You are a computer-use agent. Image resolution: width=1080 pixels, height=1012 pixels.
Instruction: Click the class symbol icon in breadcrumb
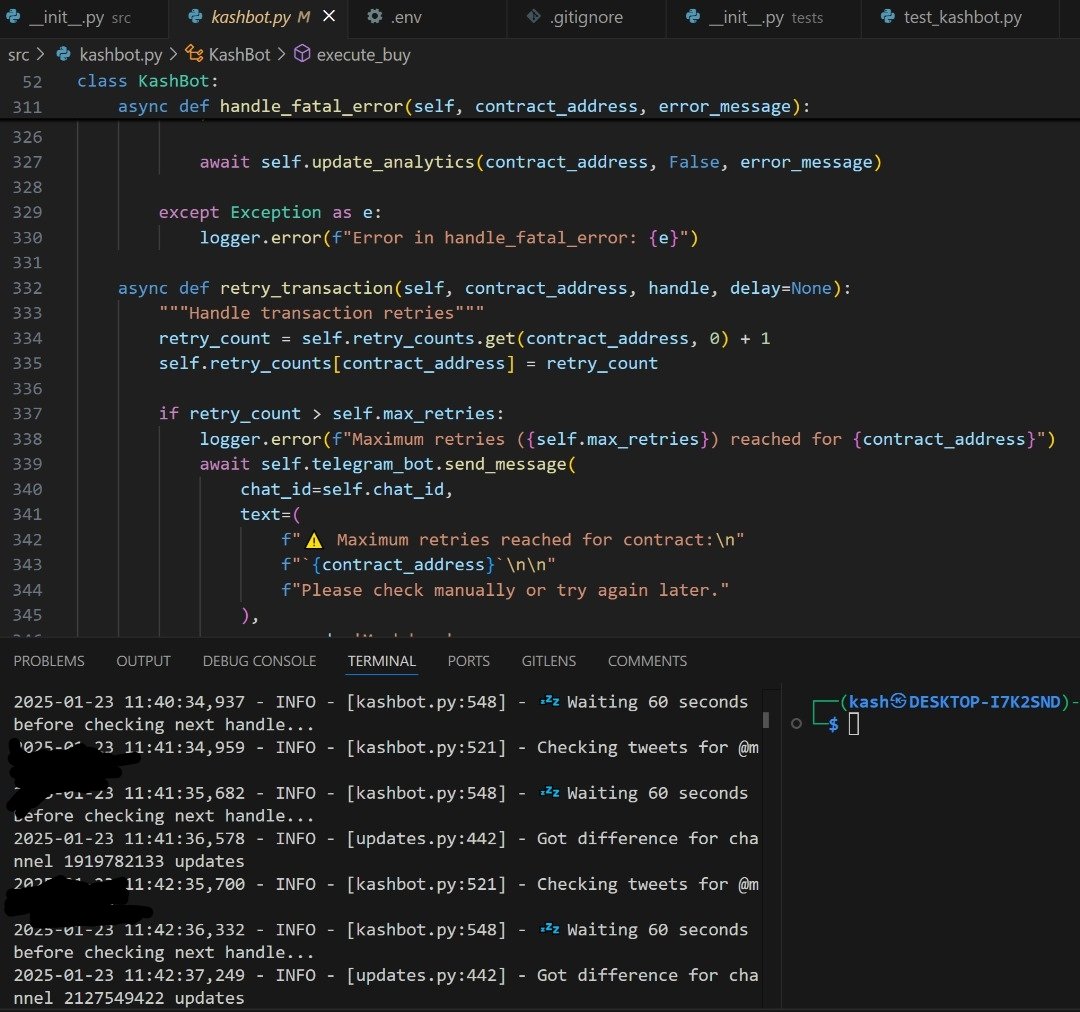[194, 54]
